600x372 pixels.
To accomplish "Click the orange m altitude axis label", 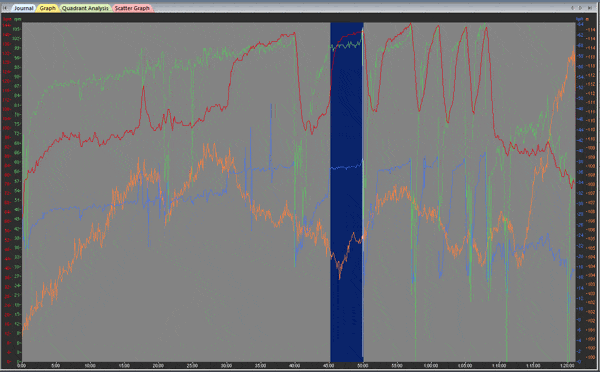I will [587, 19].
